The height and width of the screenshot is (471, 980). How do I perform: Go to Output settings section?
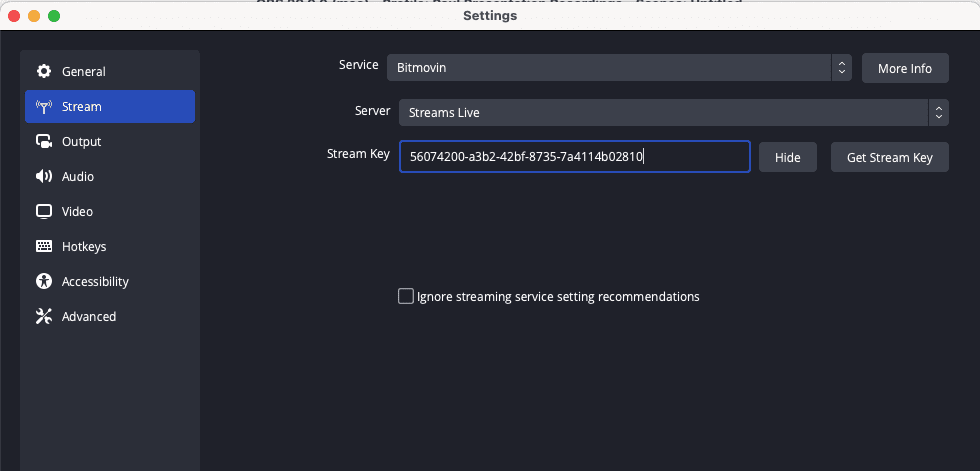(x=110, y=142)
